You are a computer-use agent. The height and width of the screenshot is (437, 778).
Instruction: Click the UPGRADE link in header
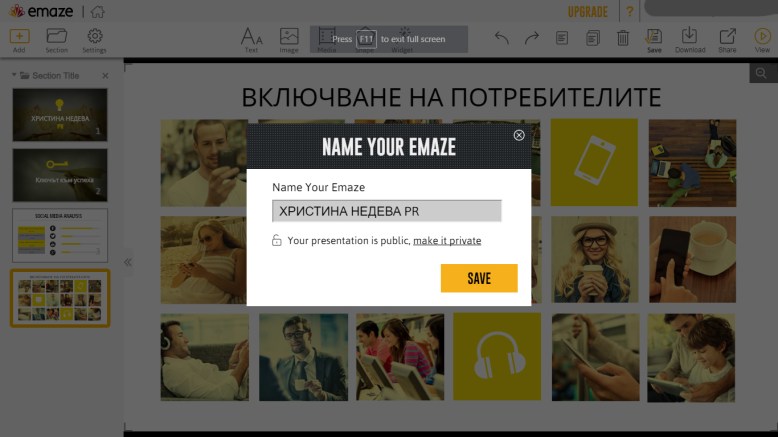588,12
